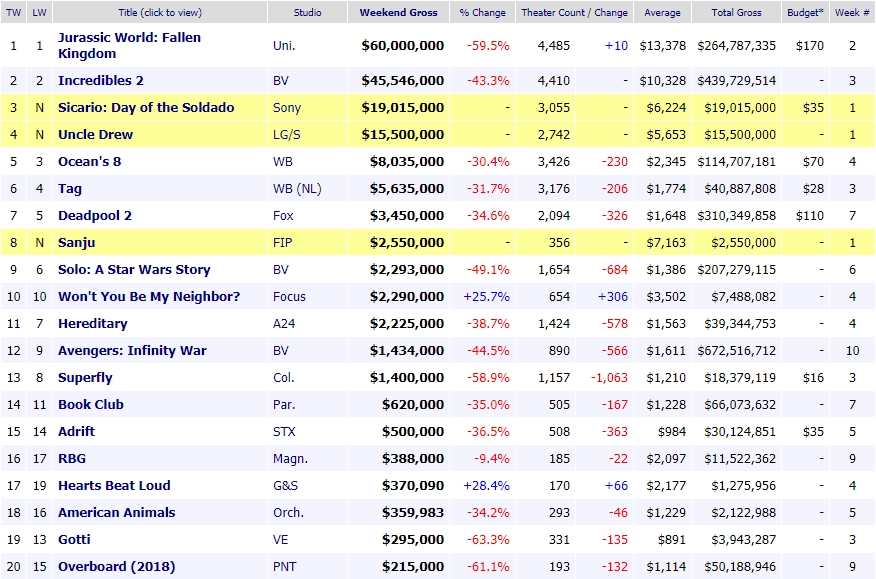The image size is (876, 579).
Task: Click the G&S studio cell
Action: click(x=285, y=486)
